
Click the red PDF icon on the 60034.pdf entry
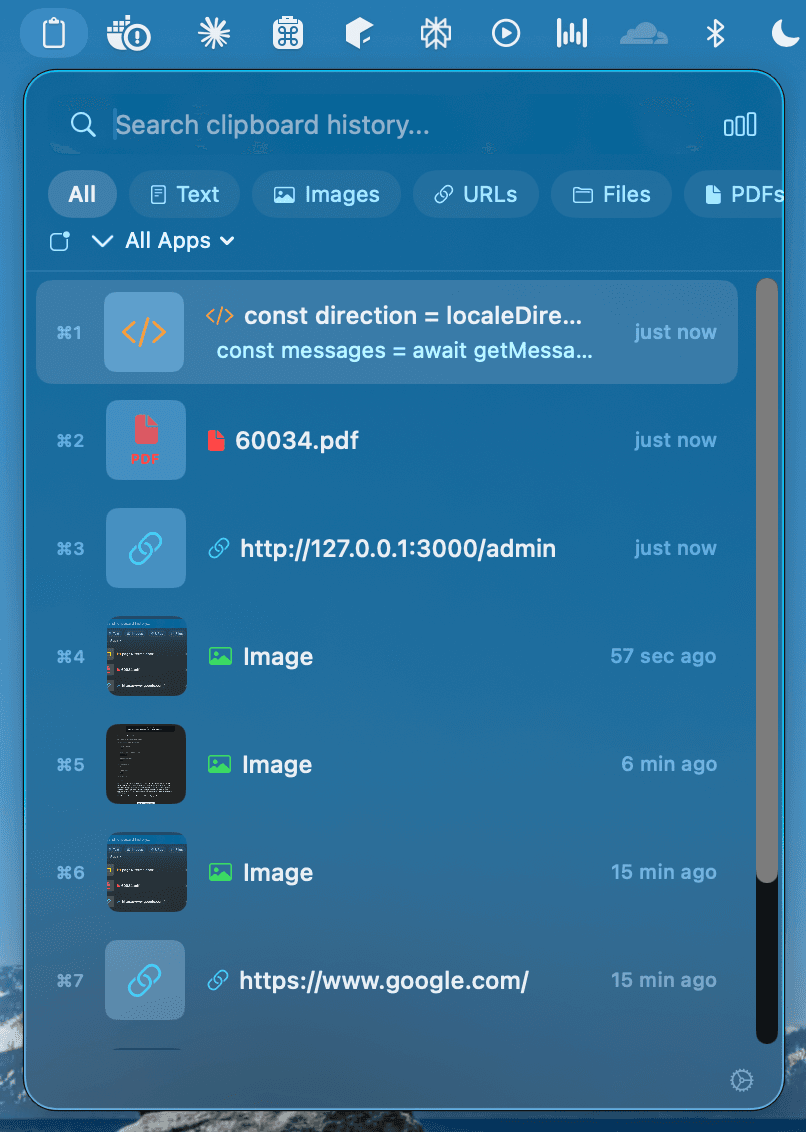click(x=145, y=439)
